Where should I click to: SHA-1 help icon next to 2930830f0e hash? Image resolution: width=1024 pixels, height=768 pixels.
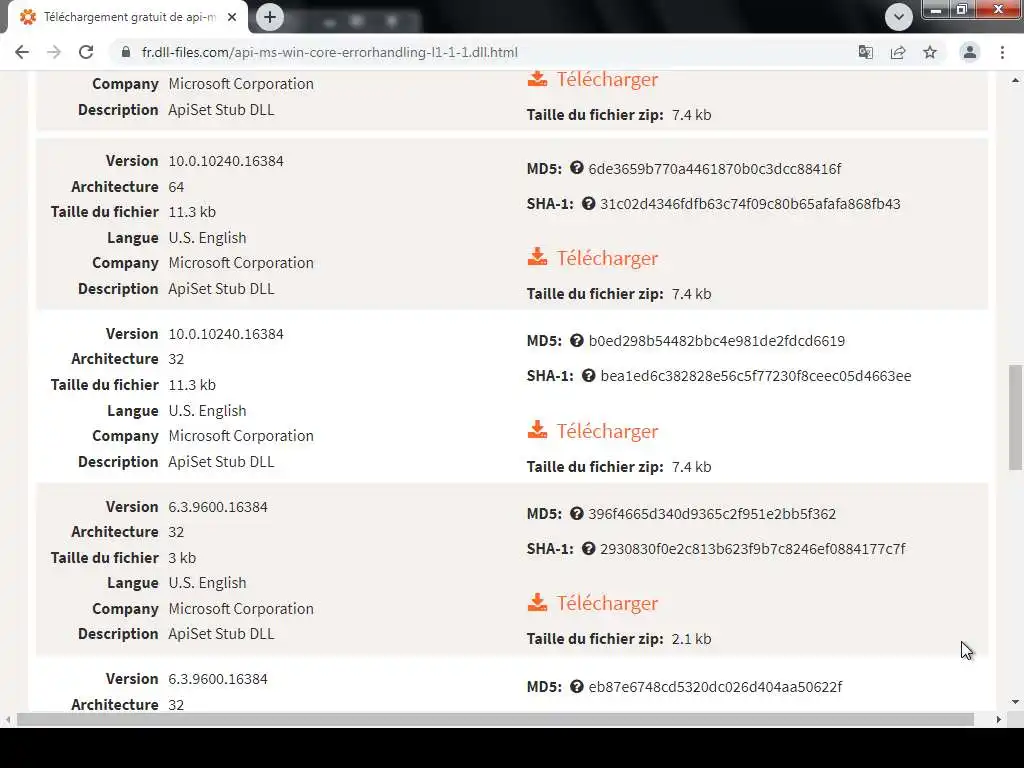(588, 549)
